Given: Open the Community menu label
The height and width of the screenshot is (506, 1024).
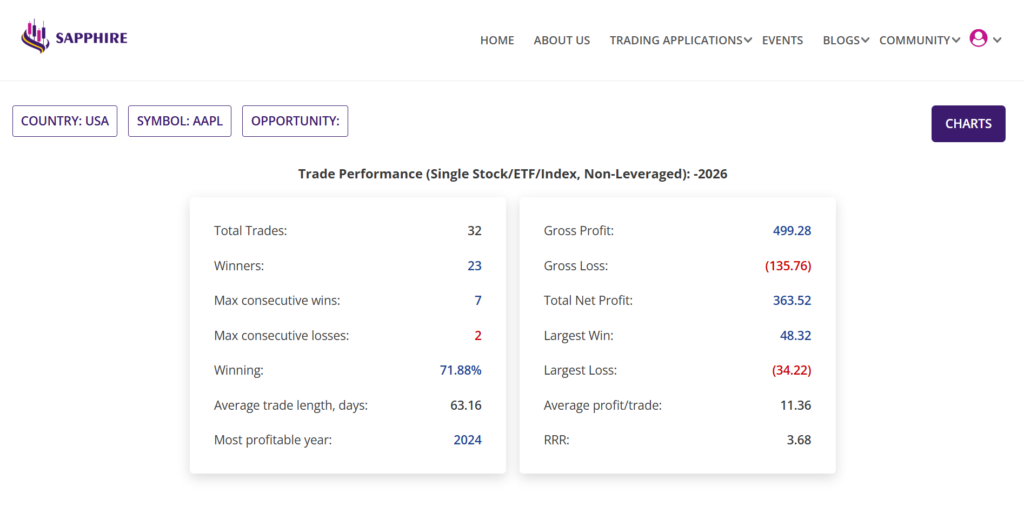Looking at the screenshot, I should tap(914, 40).
